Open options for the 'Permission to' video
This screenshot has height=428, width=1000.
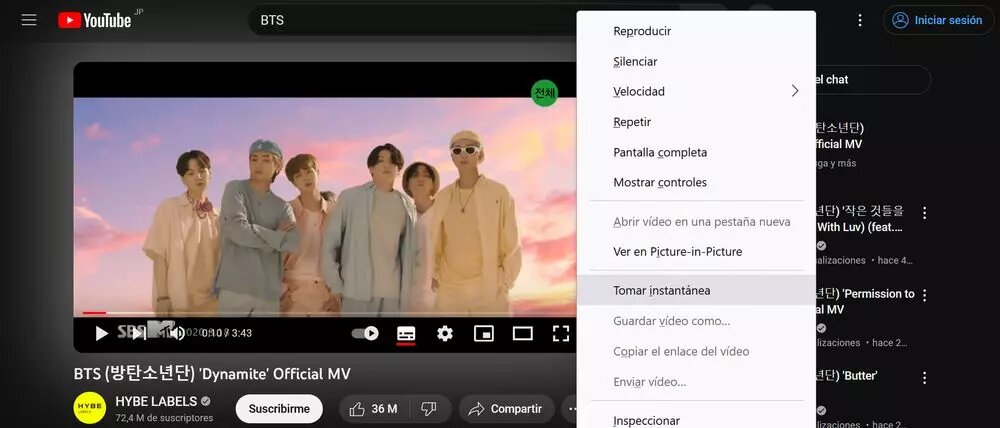click(925, 296)
